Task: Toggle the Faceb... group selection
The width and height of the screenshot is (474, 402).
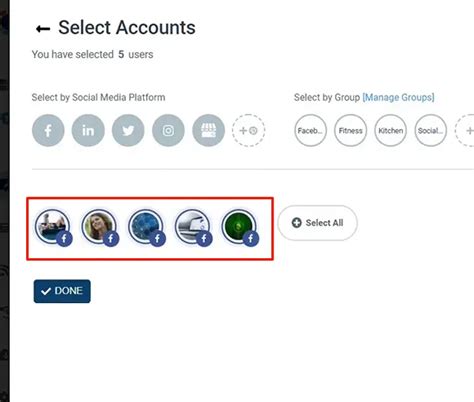Action: [310, 130]
